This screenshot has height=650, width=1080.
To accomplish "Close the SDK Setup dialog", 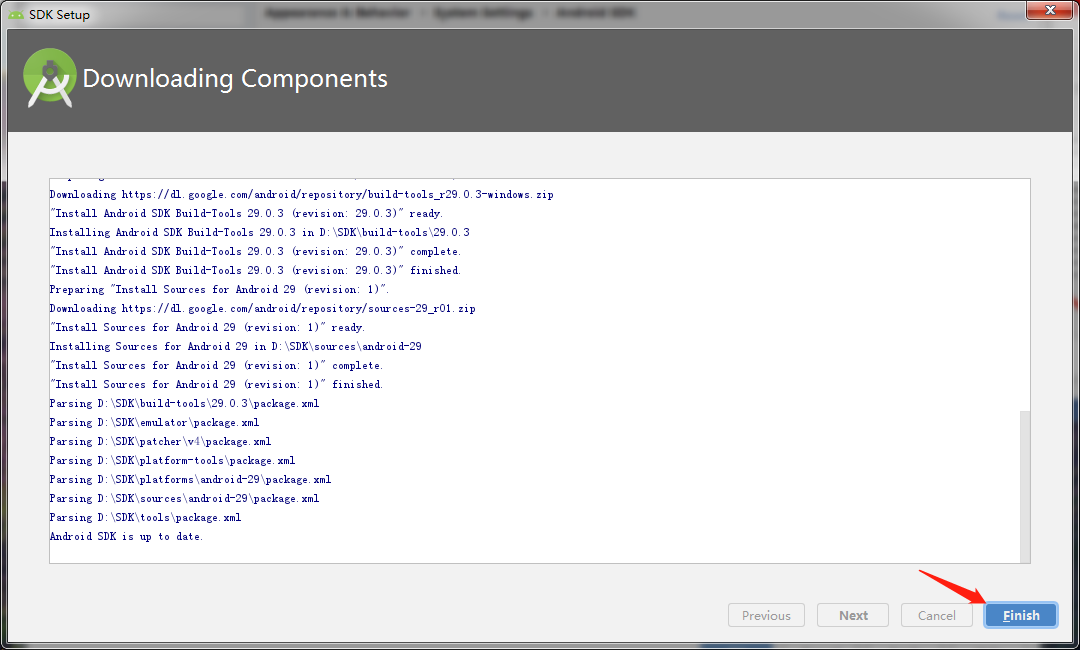I will (x=1050, y=10).
